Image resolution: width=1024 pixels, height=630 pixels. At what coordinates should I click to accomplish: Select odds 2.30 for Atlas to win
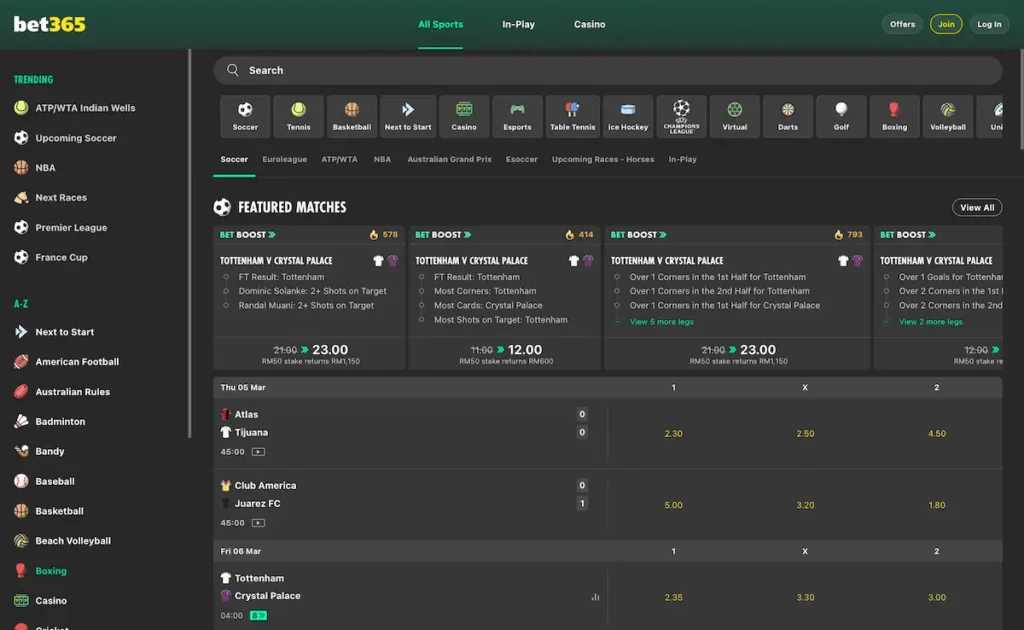pos(673,432)
